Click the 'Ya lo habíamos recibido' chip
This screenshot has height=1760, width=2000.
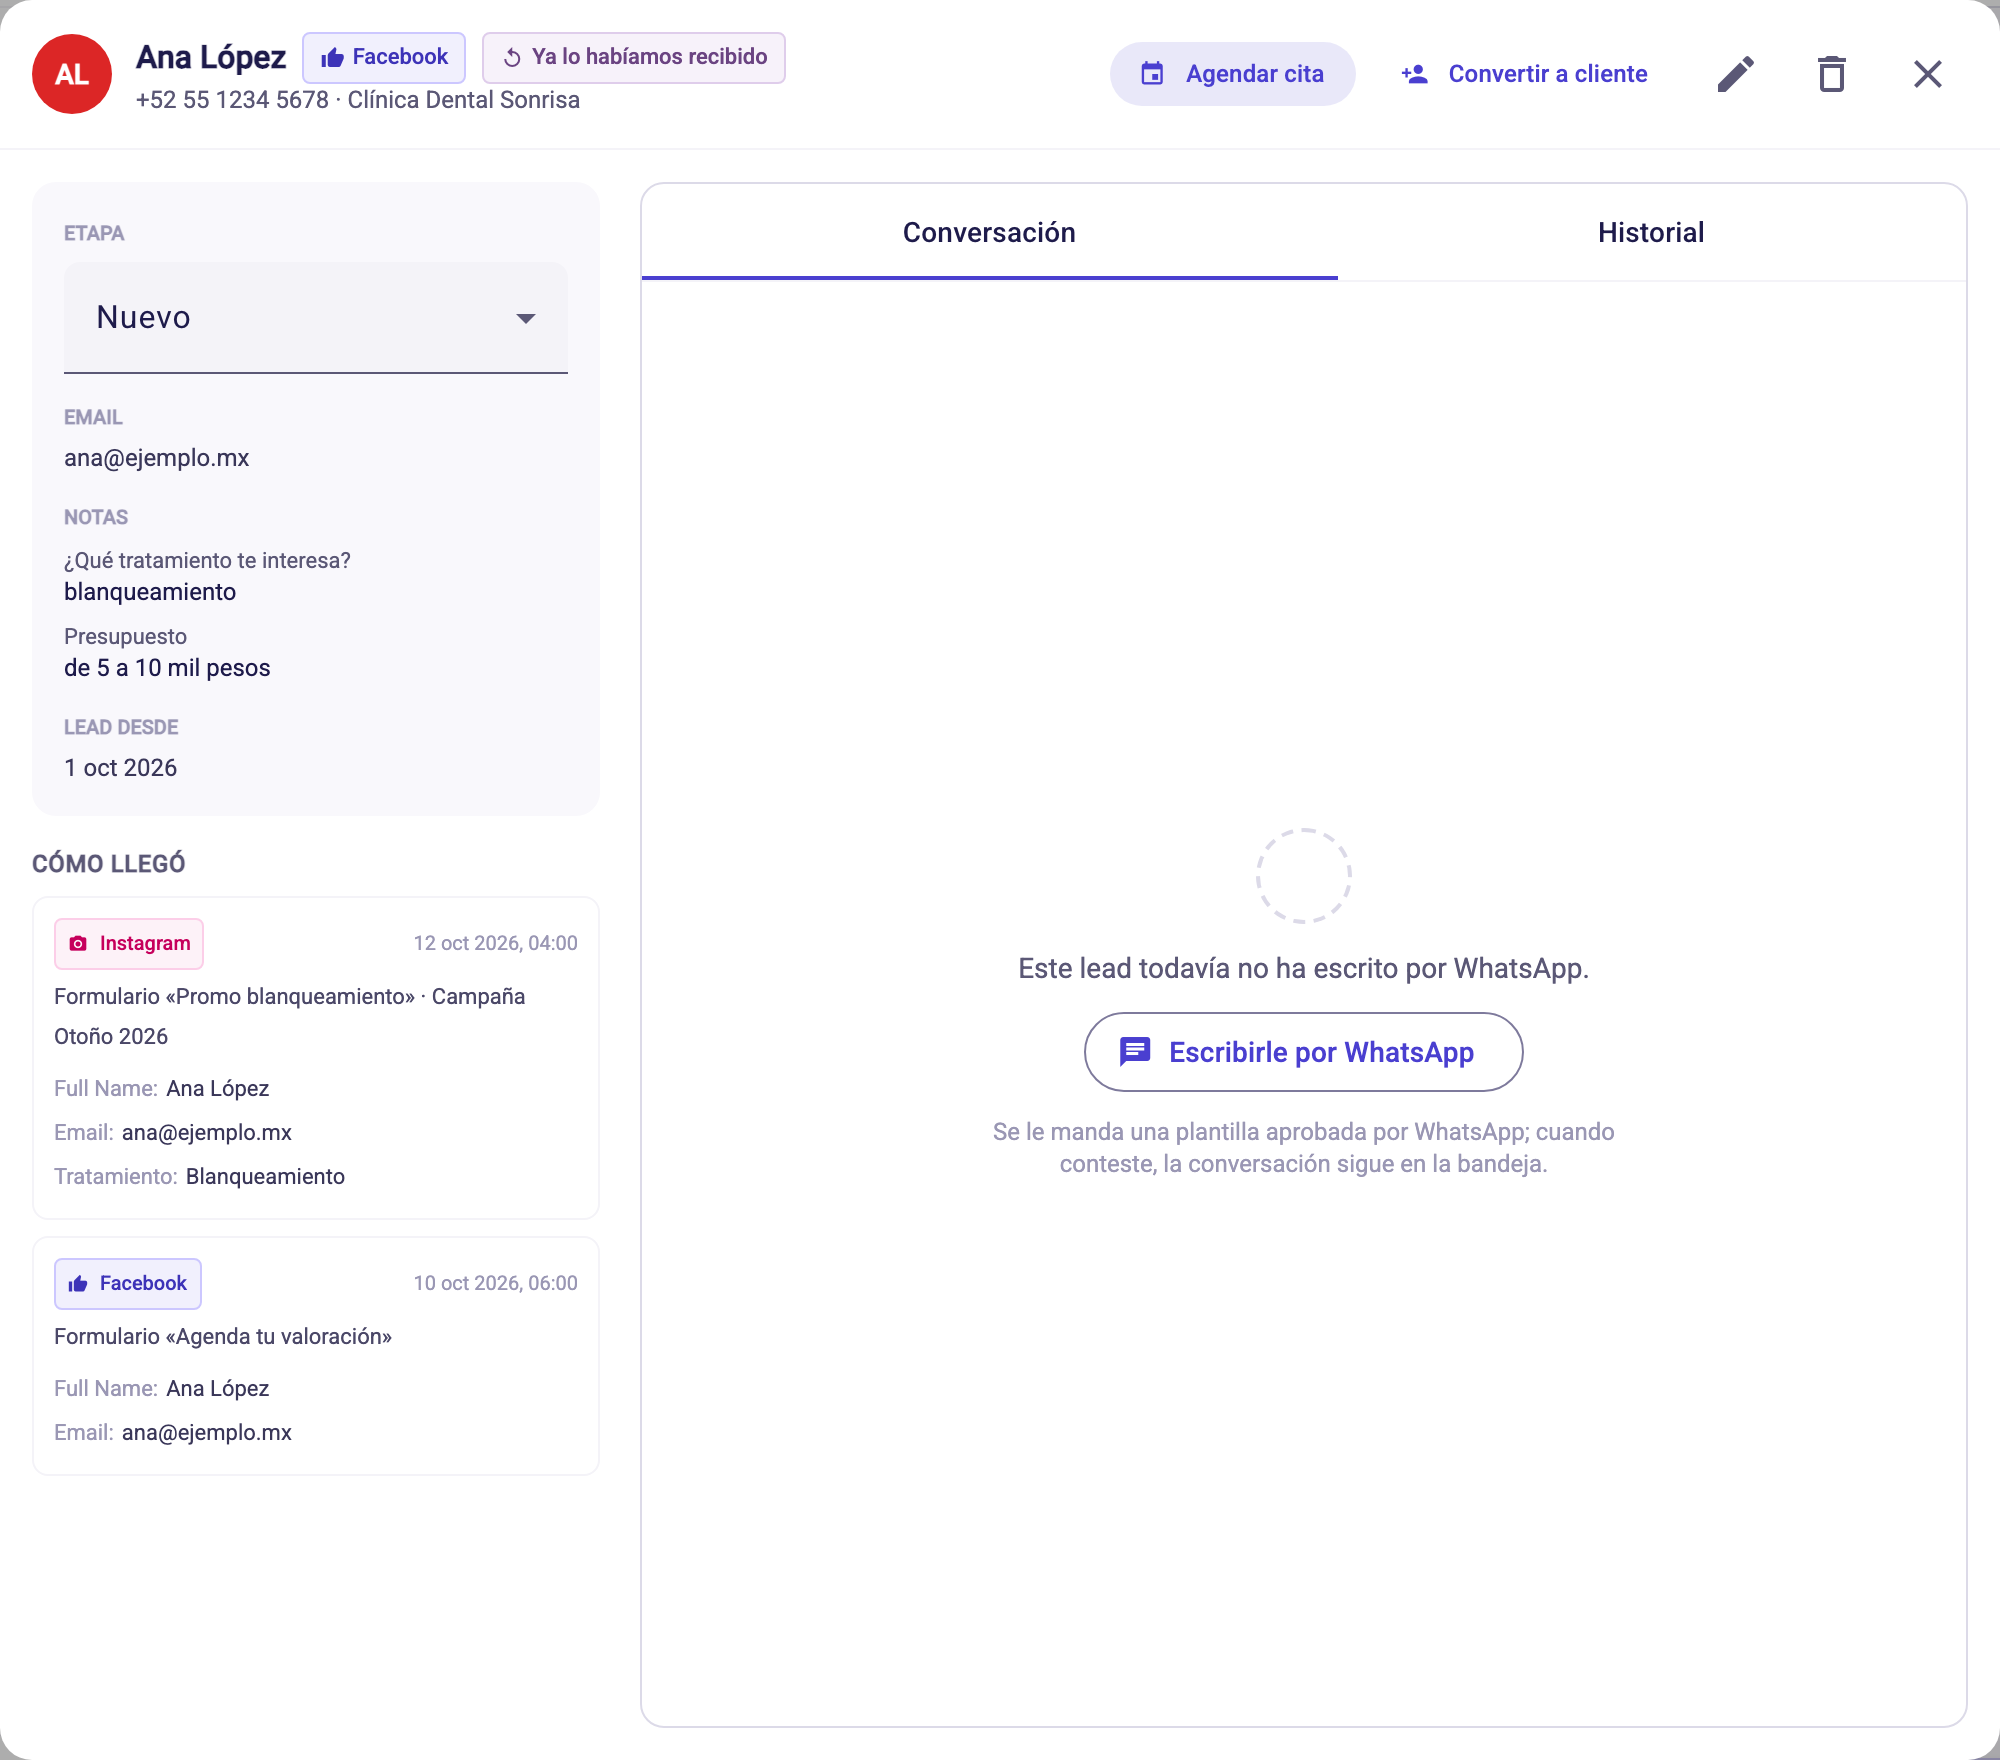[x=634, y=57]
